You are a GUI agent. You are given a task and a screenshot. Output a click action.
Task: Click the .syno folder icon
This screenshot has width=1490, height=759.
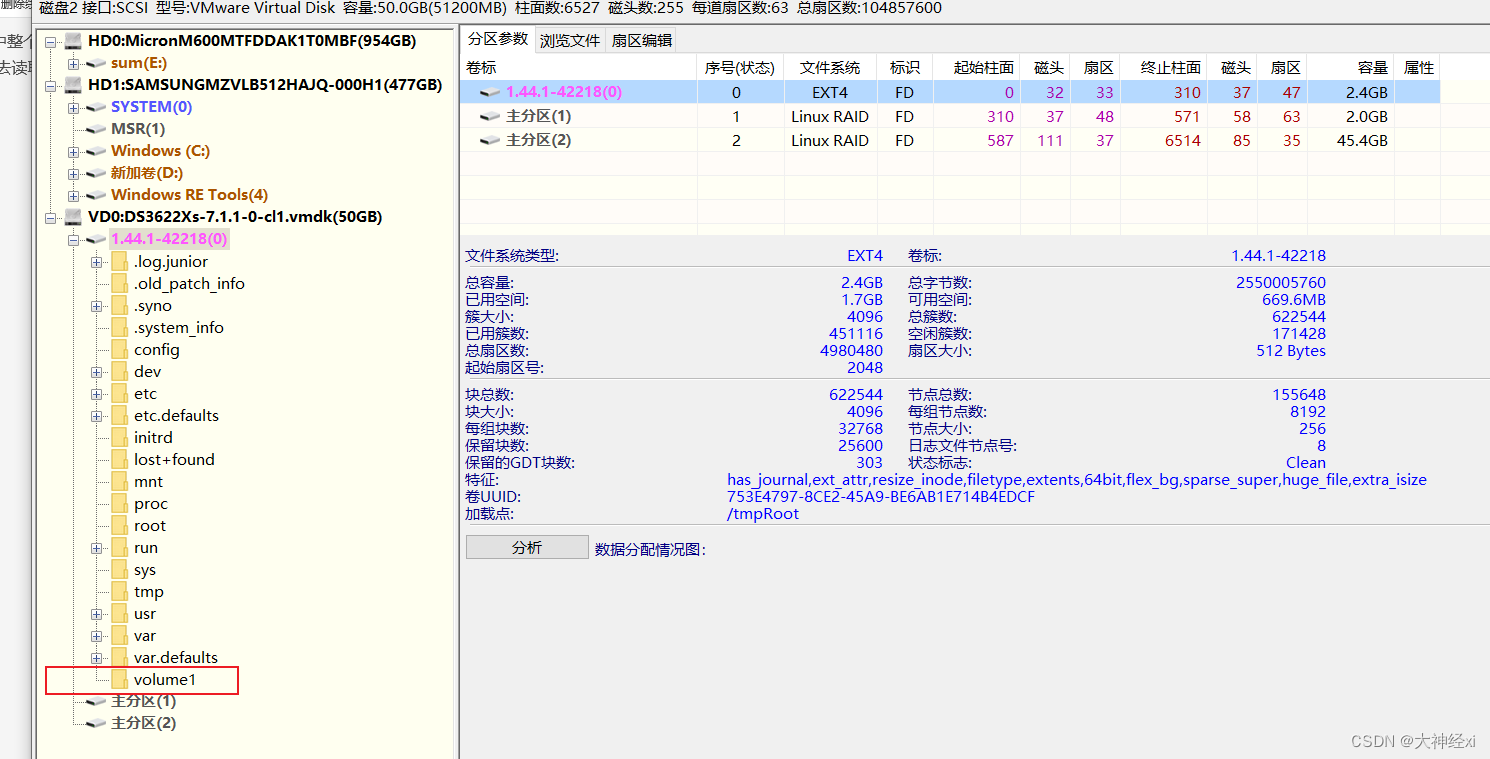(120, 306)
